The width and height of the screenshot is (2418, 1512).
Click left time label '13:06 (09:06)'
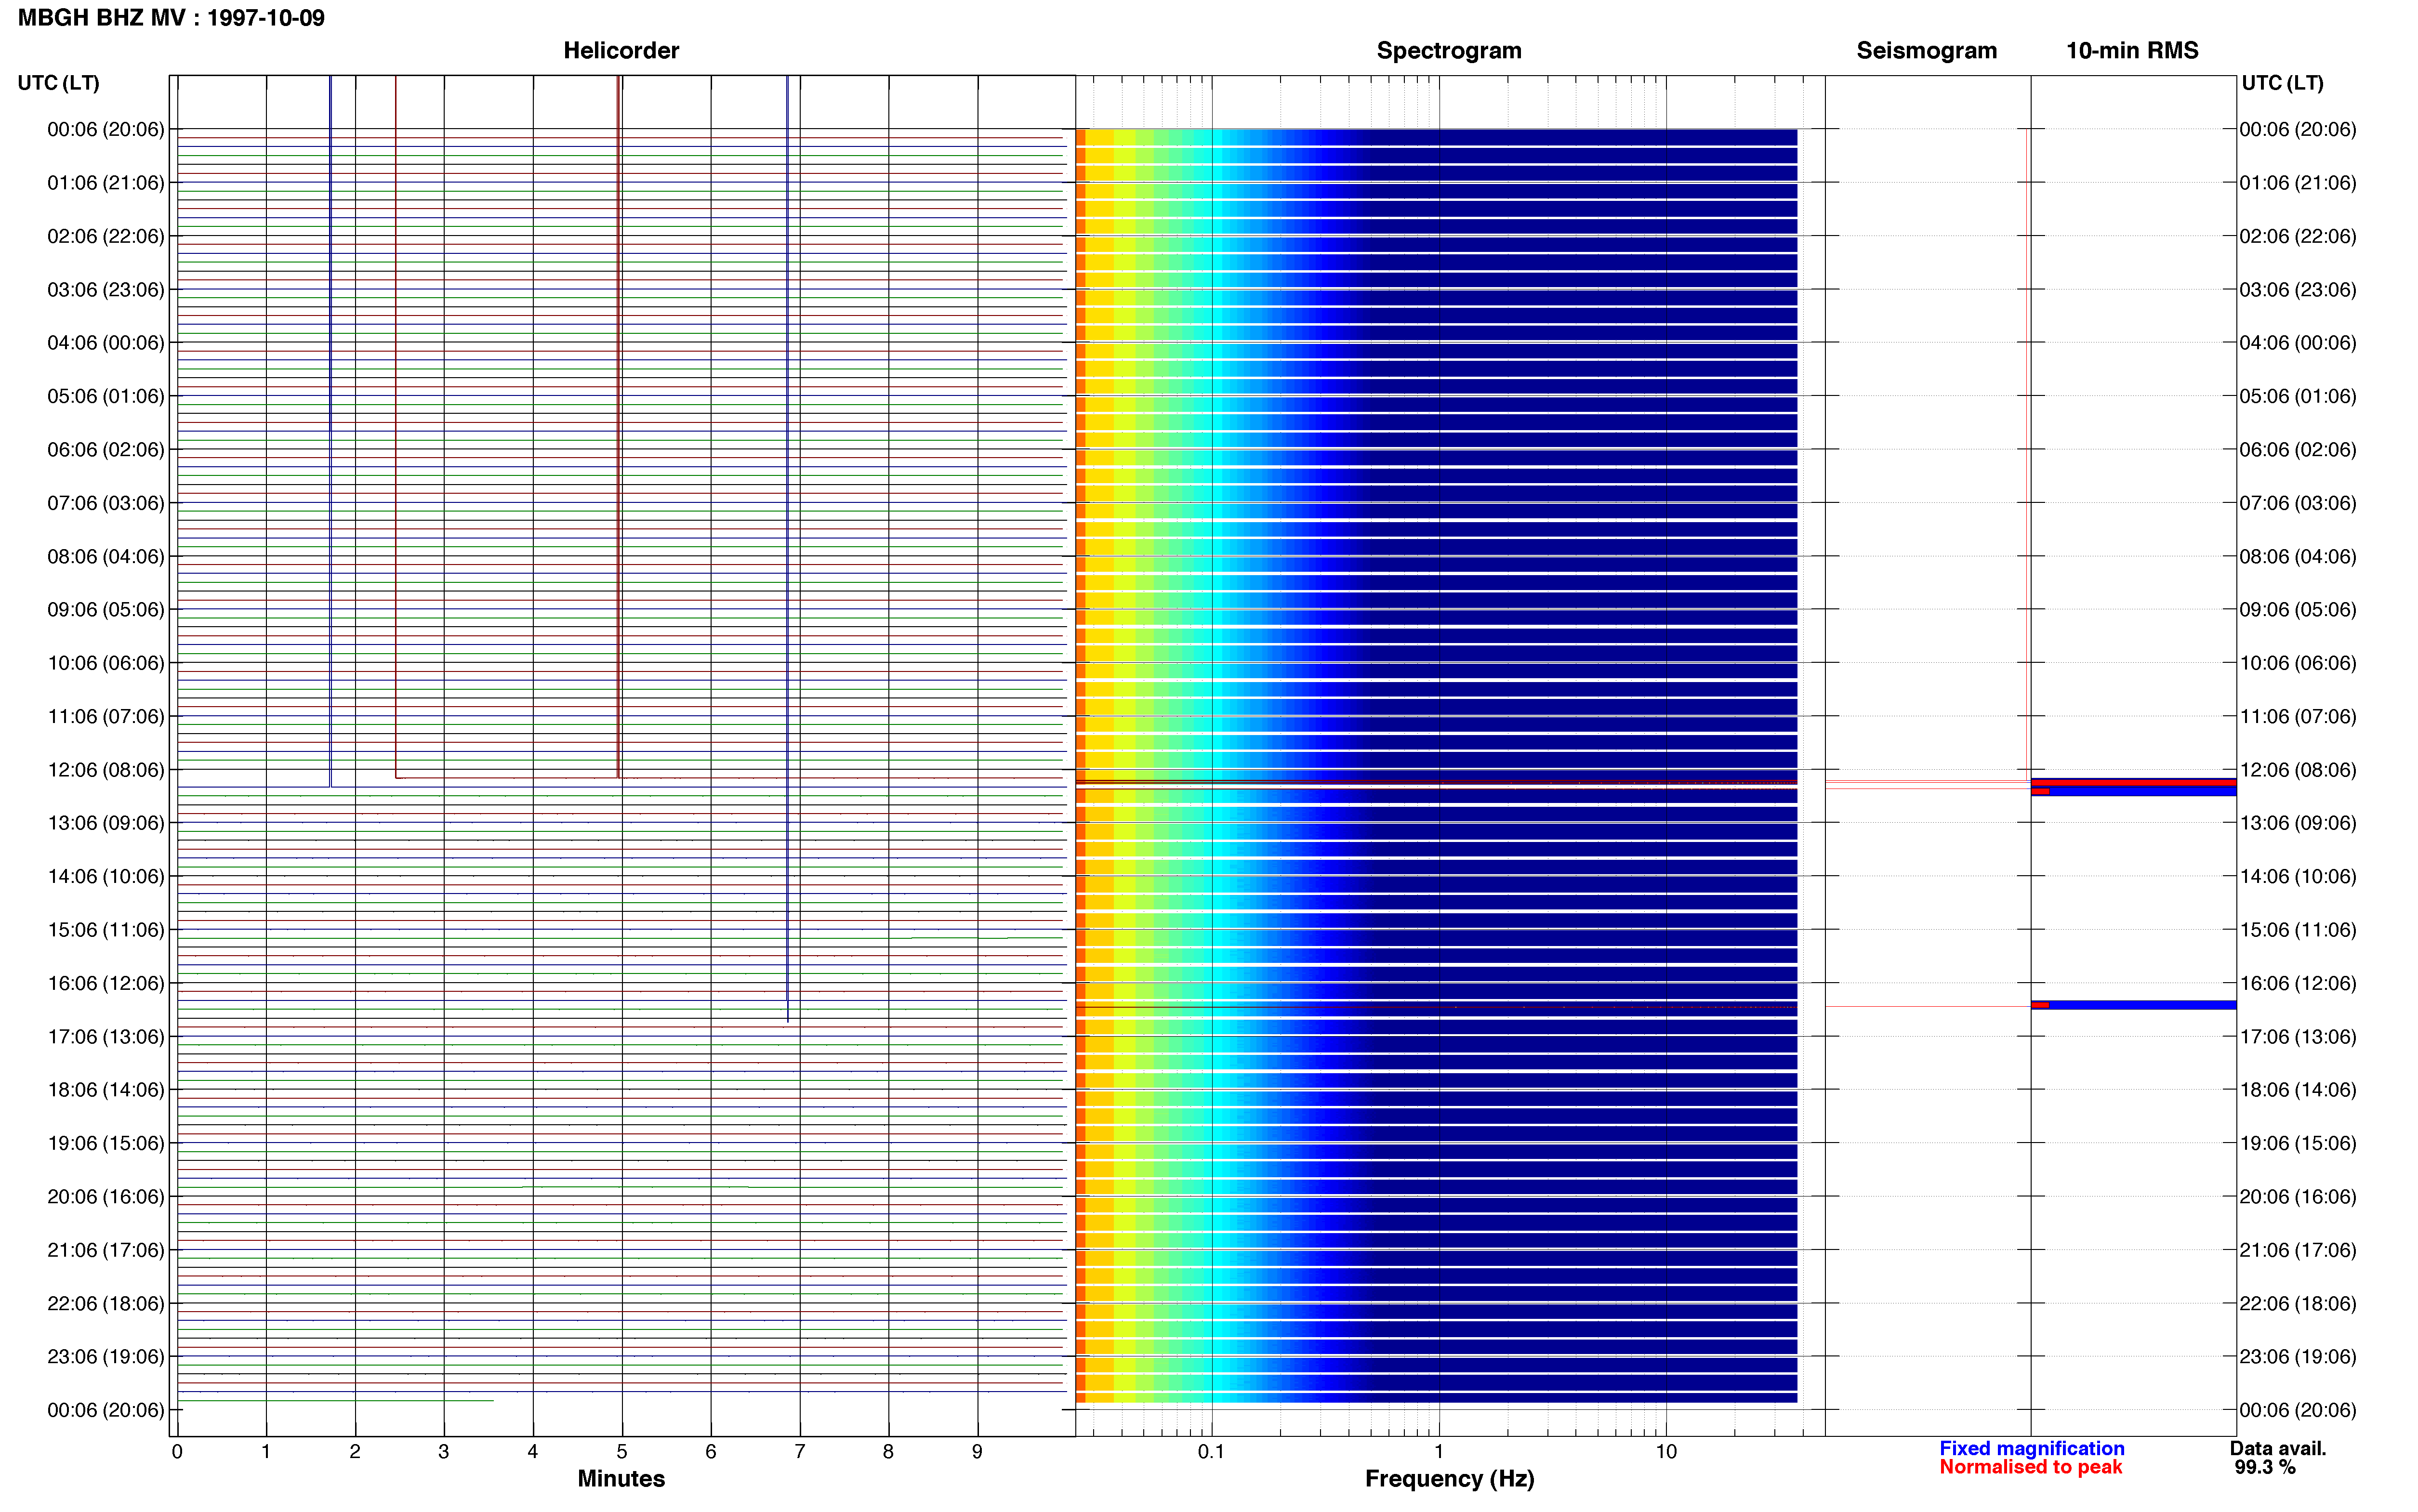click(x=106, y=823)
